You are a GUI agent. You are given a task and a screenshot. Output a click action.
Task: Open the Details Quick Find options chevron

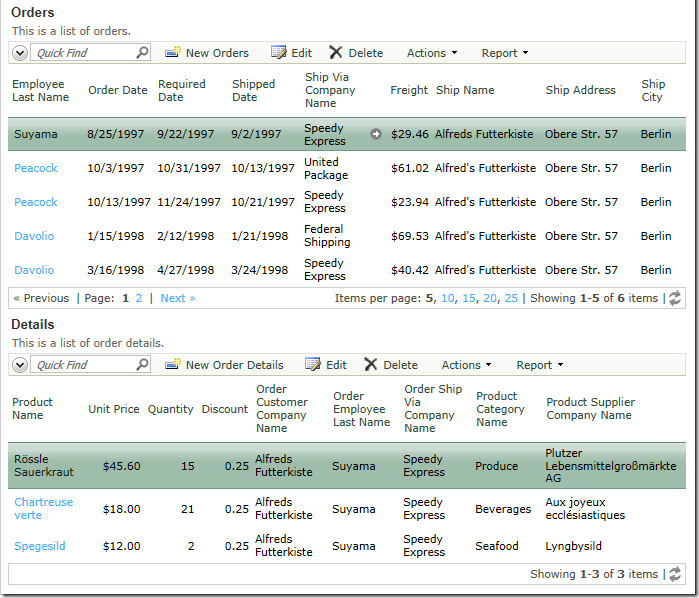(20, 365)
